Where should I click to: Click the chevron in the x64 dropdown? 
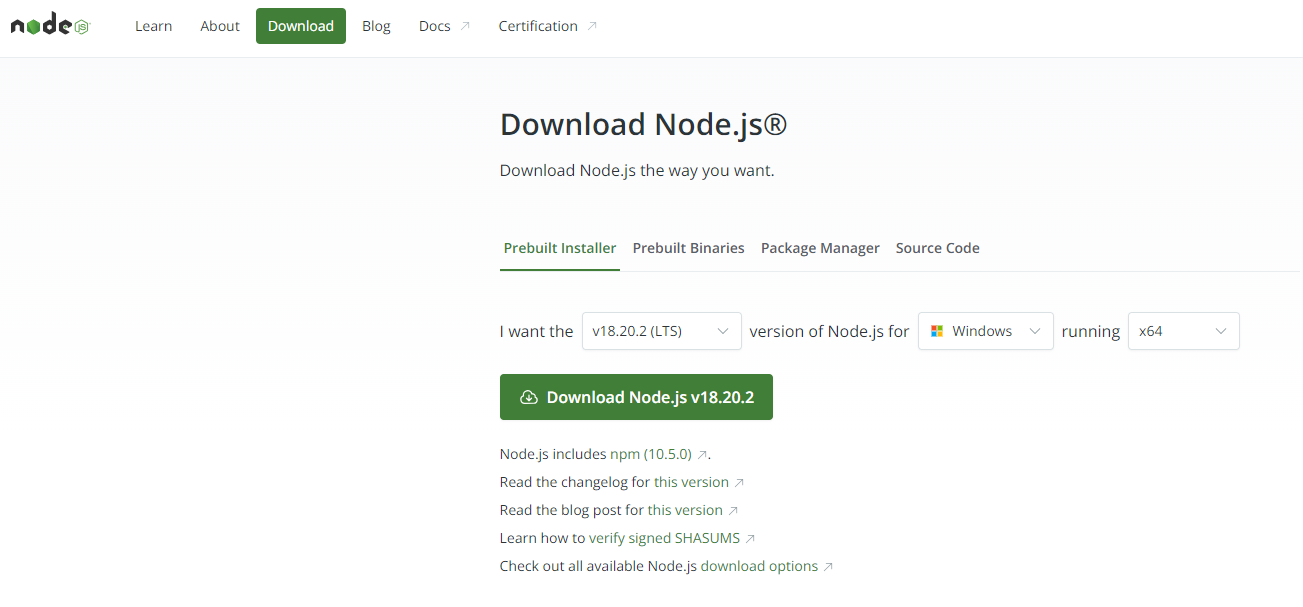pos(1220,331)
